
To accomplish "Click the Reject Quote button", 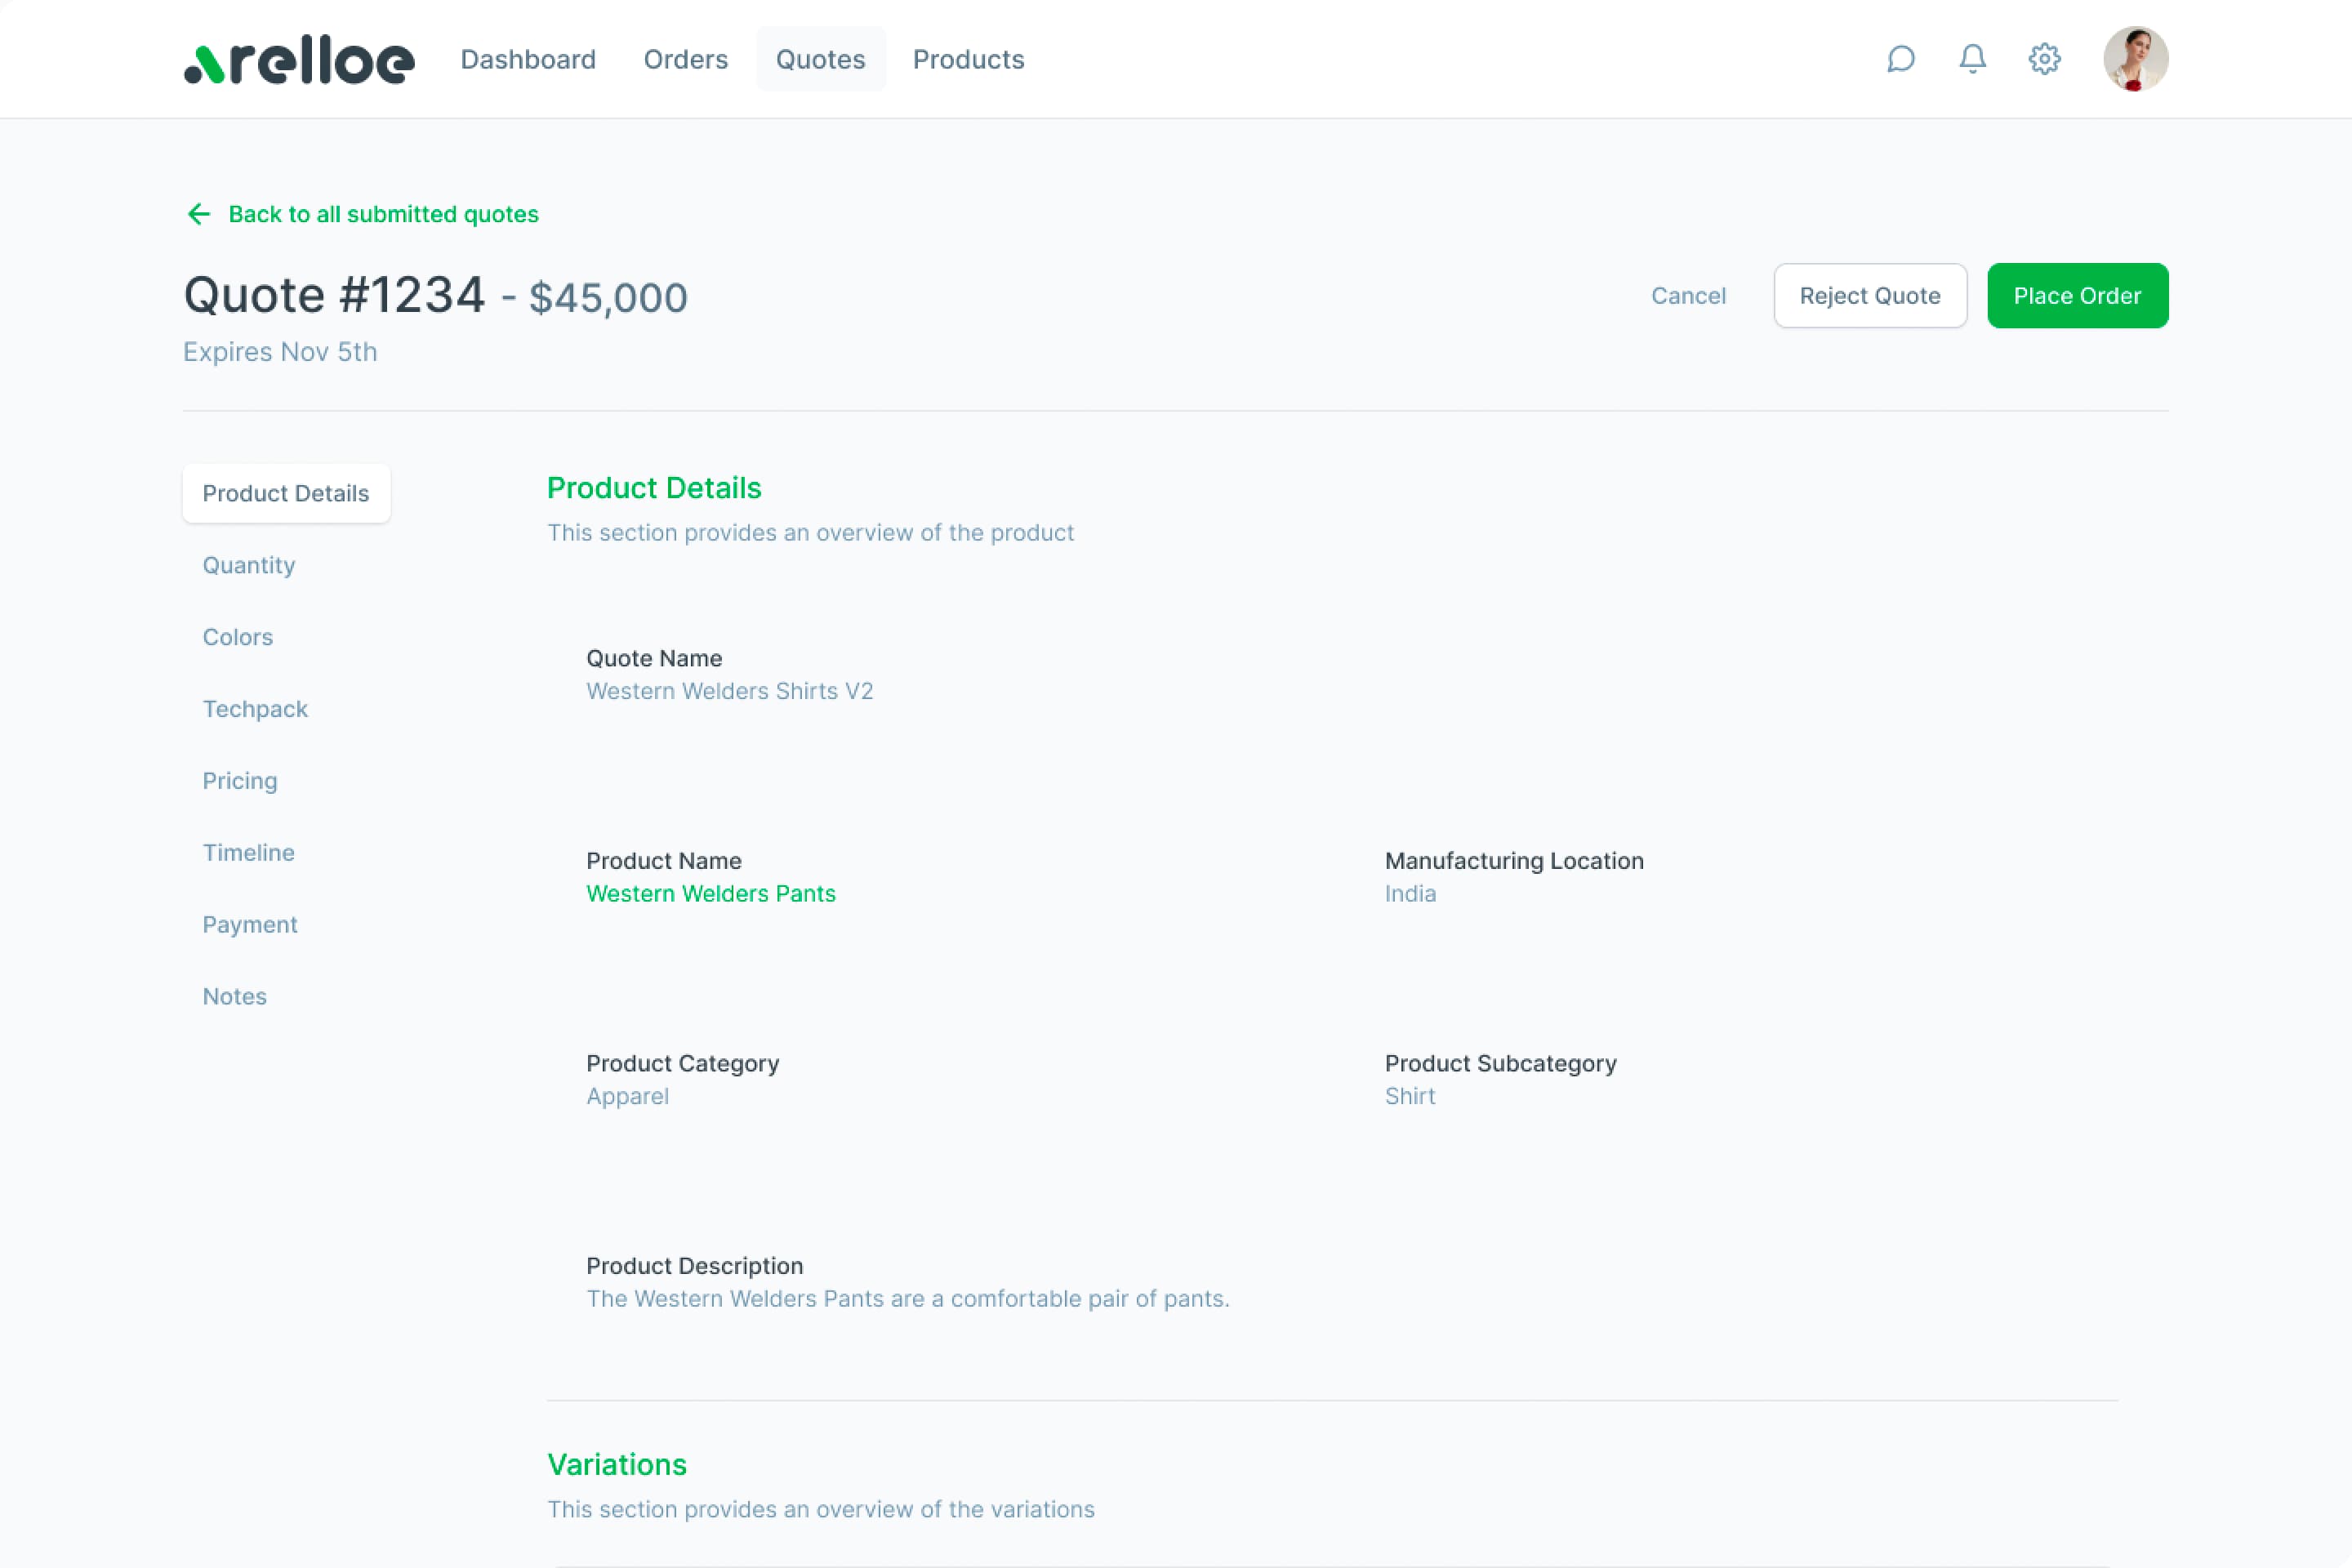I will pyautogui.click(x=1869, y=296).
